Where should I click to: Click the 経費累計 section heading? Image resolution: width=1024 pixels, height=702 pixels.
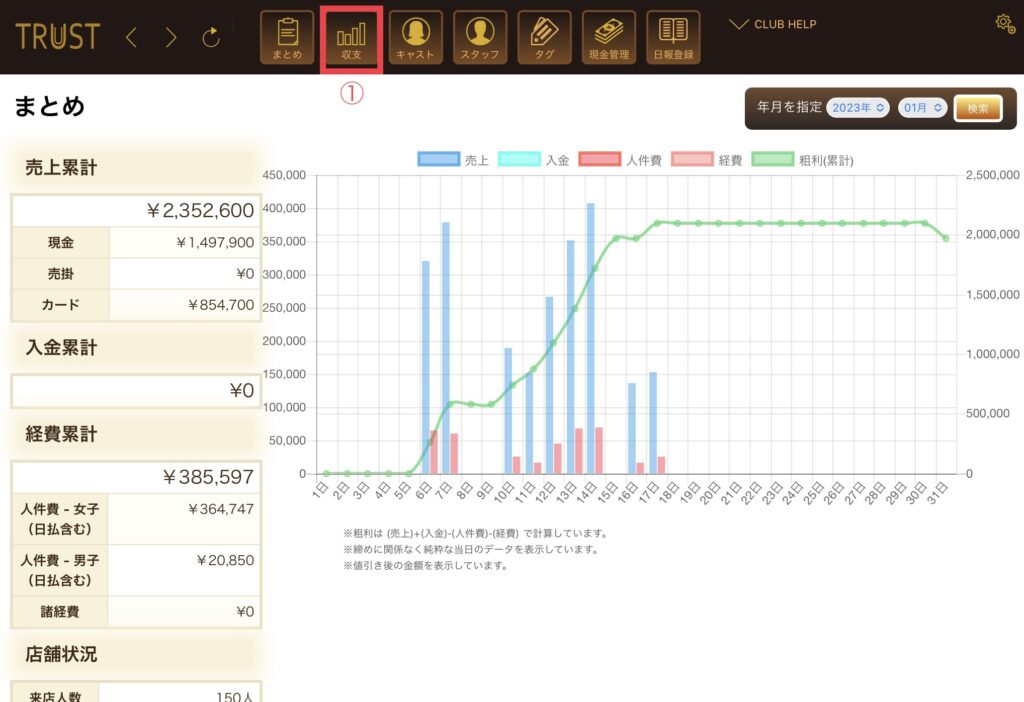(x=61, y=434)
